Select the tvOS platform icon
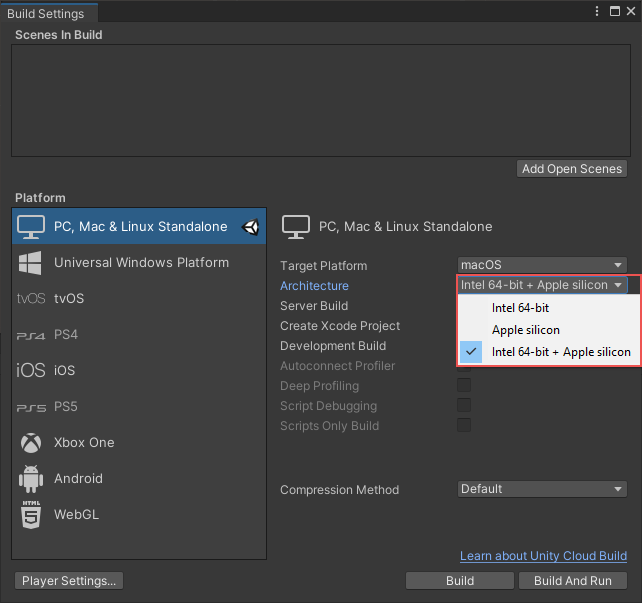The height and width of the screenshot is (603, 642). [31, 299]
